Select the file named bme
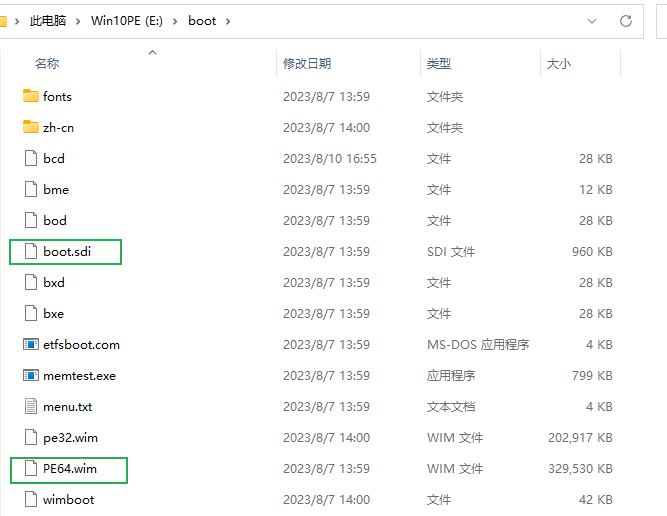667x516 pixels. pyautogui.click(x=56, y=190)
